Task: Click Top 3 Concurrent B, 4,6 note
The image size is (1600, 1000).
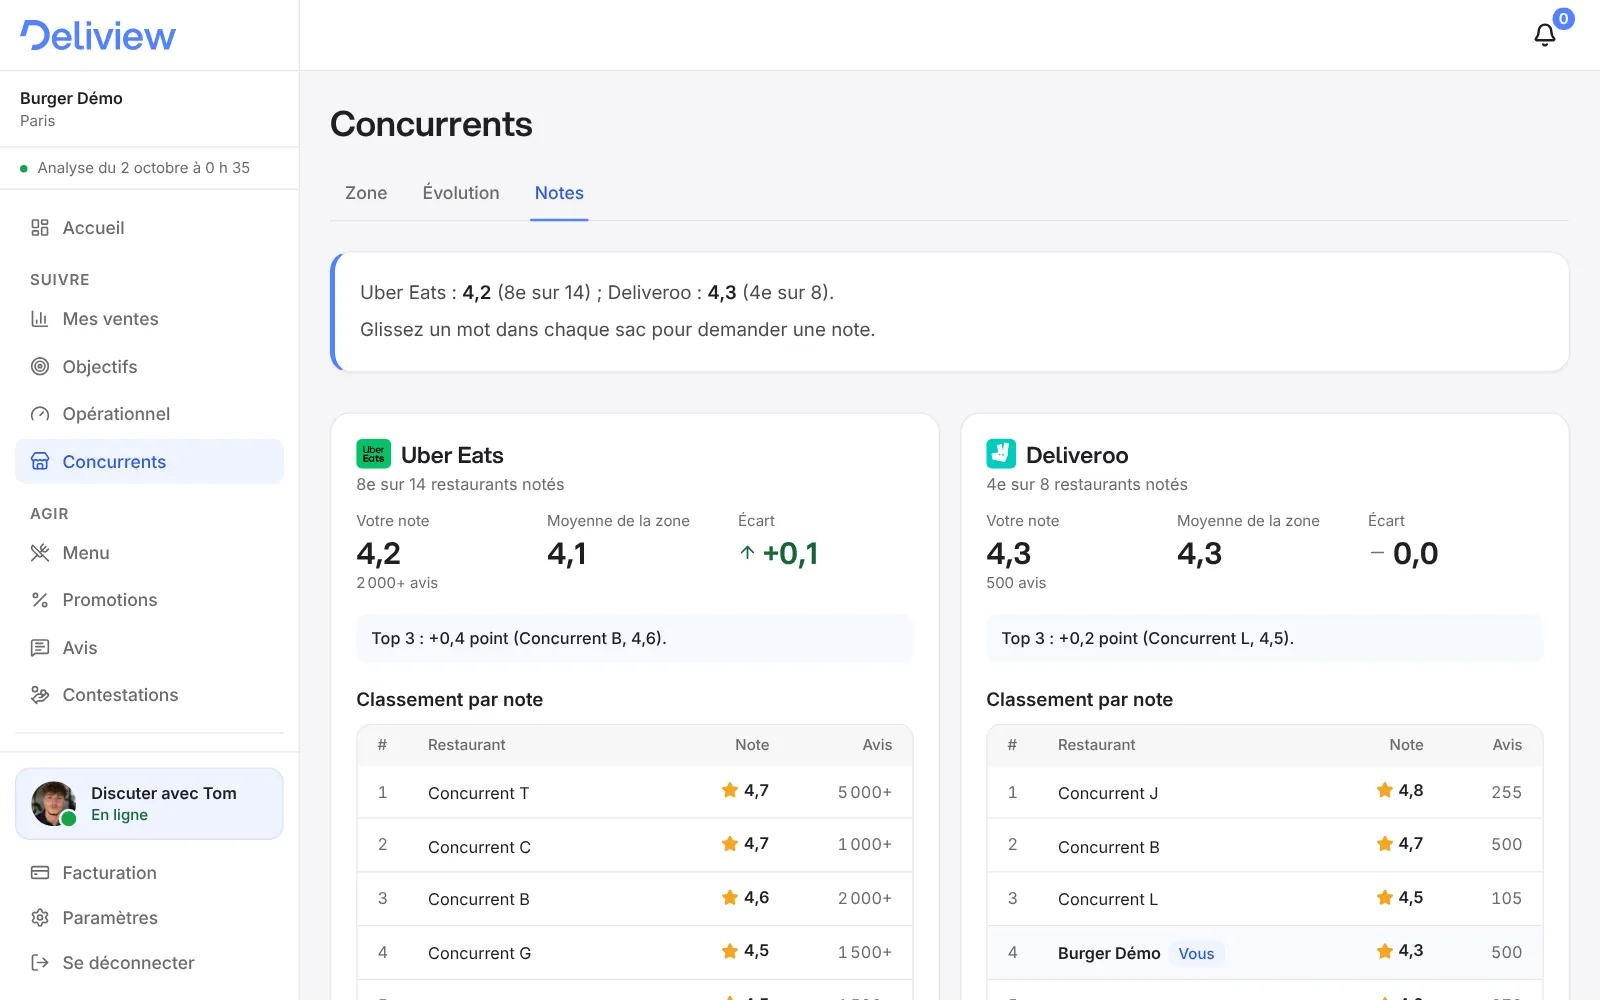Action: (635, 638)
